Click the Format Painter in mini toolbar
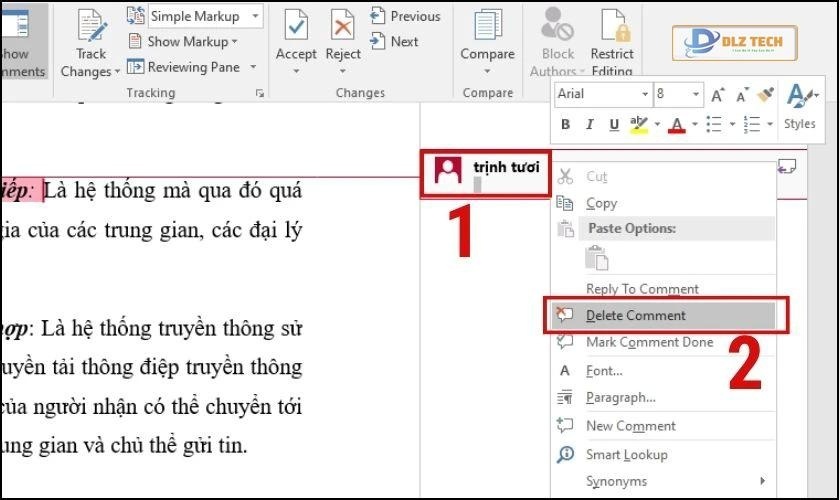 [766, 95]
